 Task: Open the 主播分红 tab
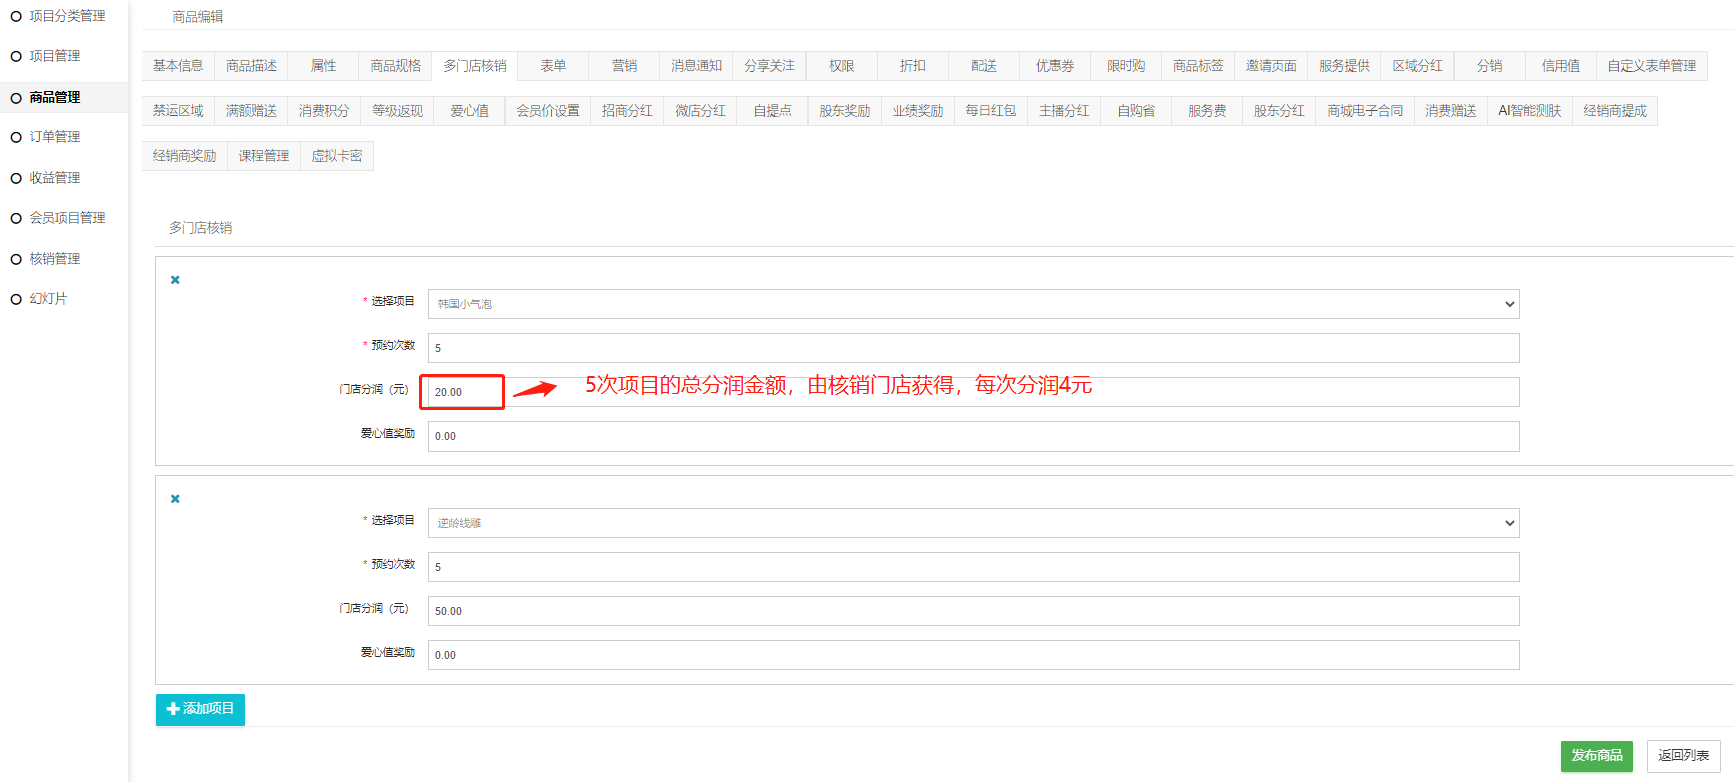(1063, 111)
